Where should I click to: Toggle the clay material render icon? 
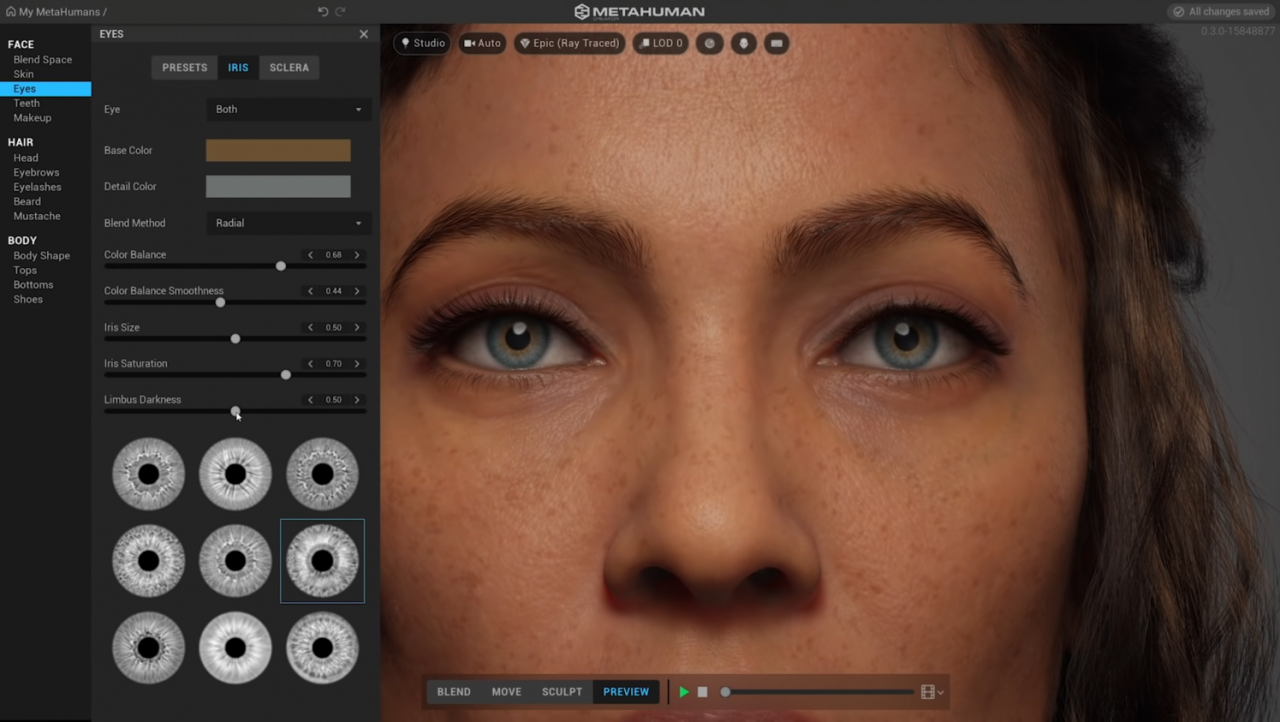pyautogui.click(x=710, y=43)
